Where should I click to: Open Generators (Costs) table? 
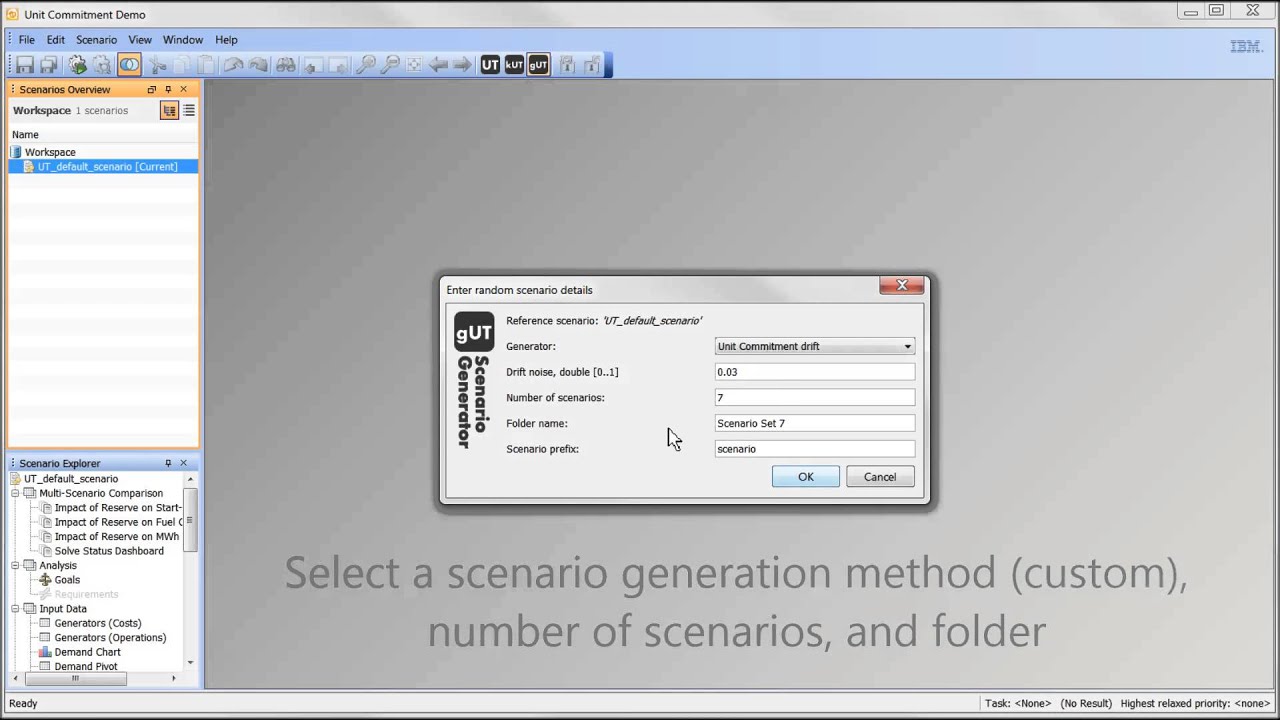pos(97,623)
